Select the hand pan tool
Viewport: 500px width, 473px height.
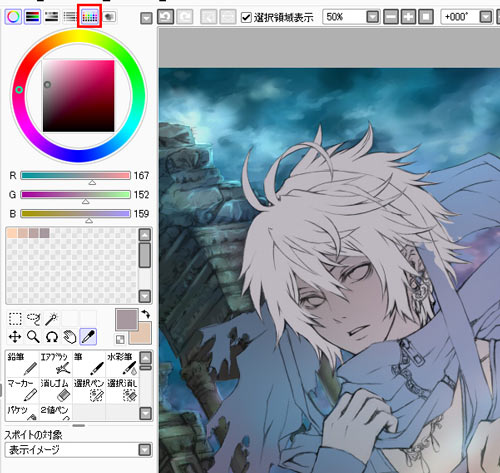tap(70, 337)
